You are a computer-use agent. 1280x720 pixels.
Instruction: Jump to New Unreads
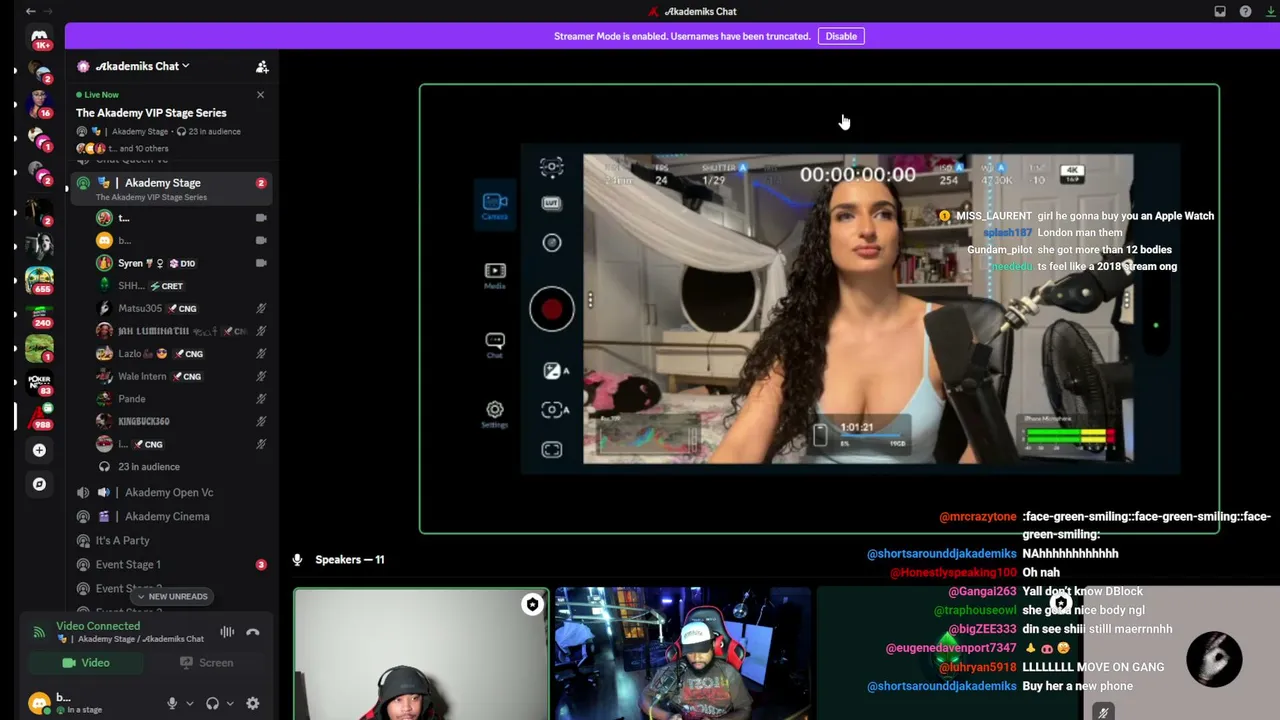pos(172,597)
